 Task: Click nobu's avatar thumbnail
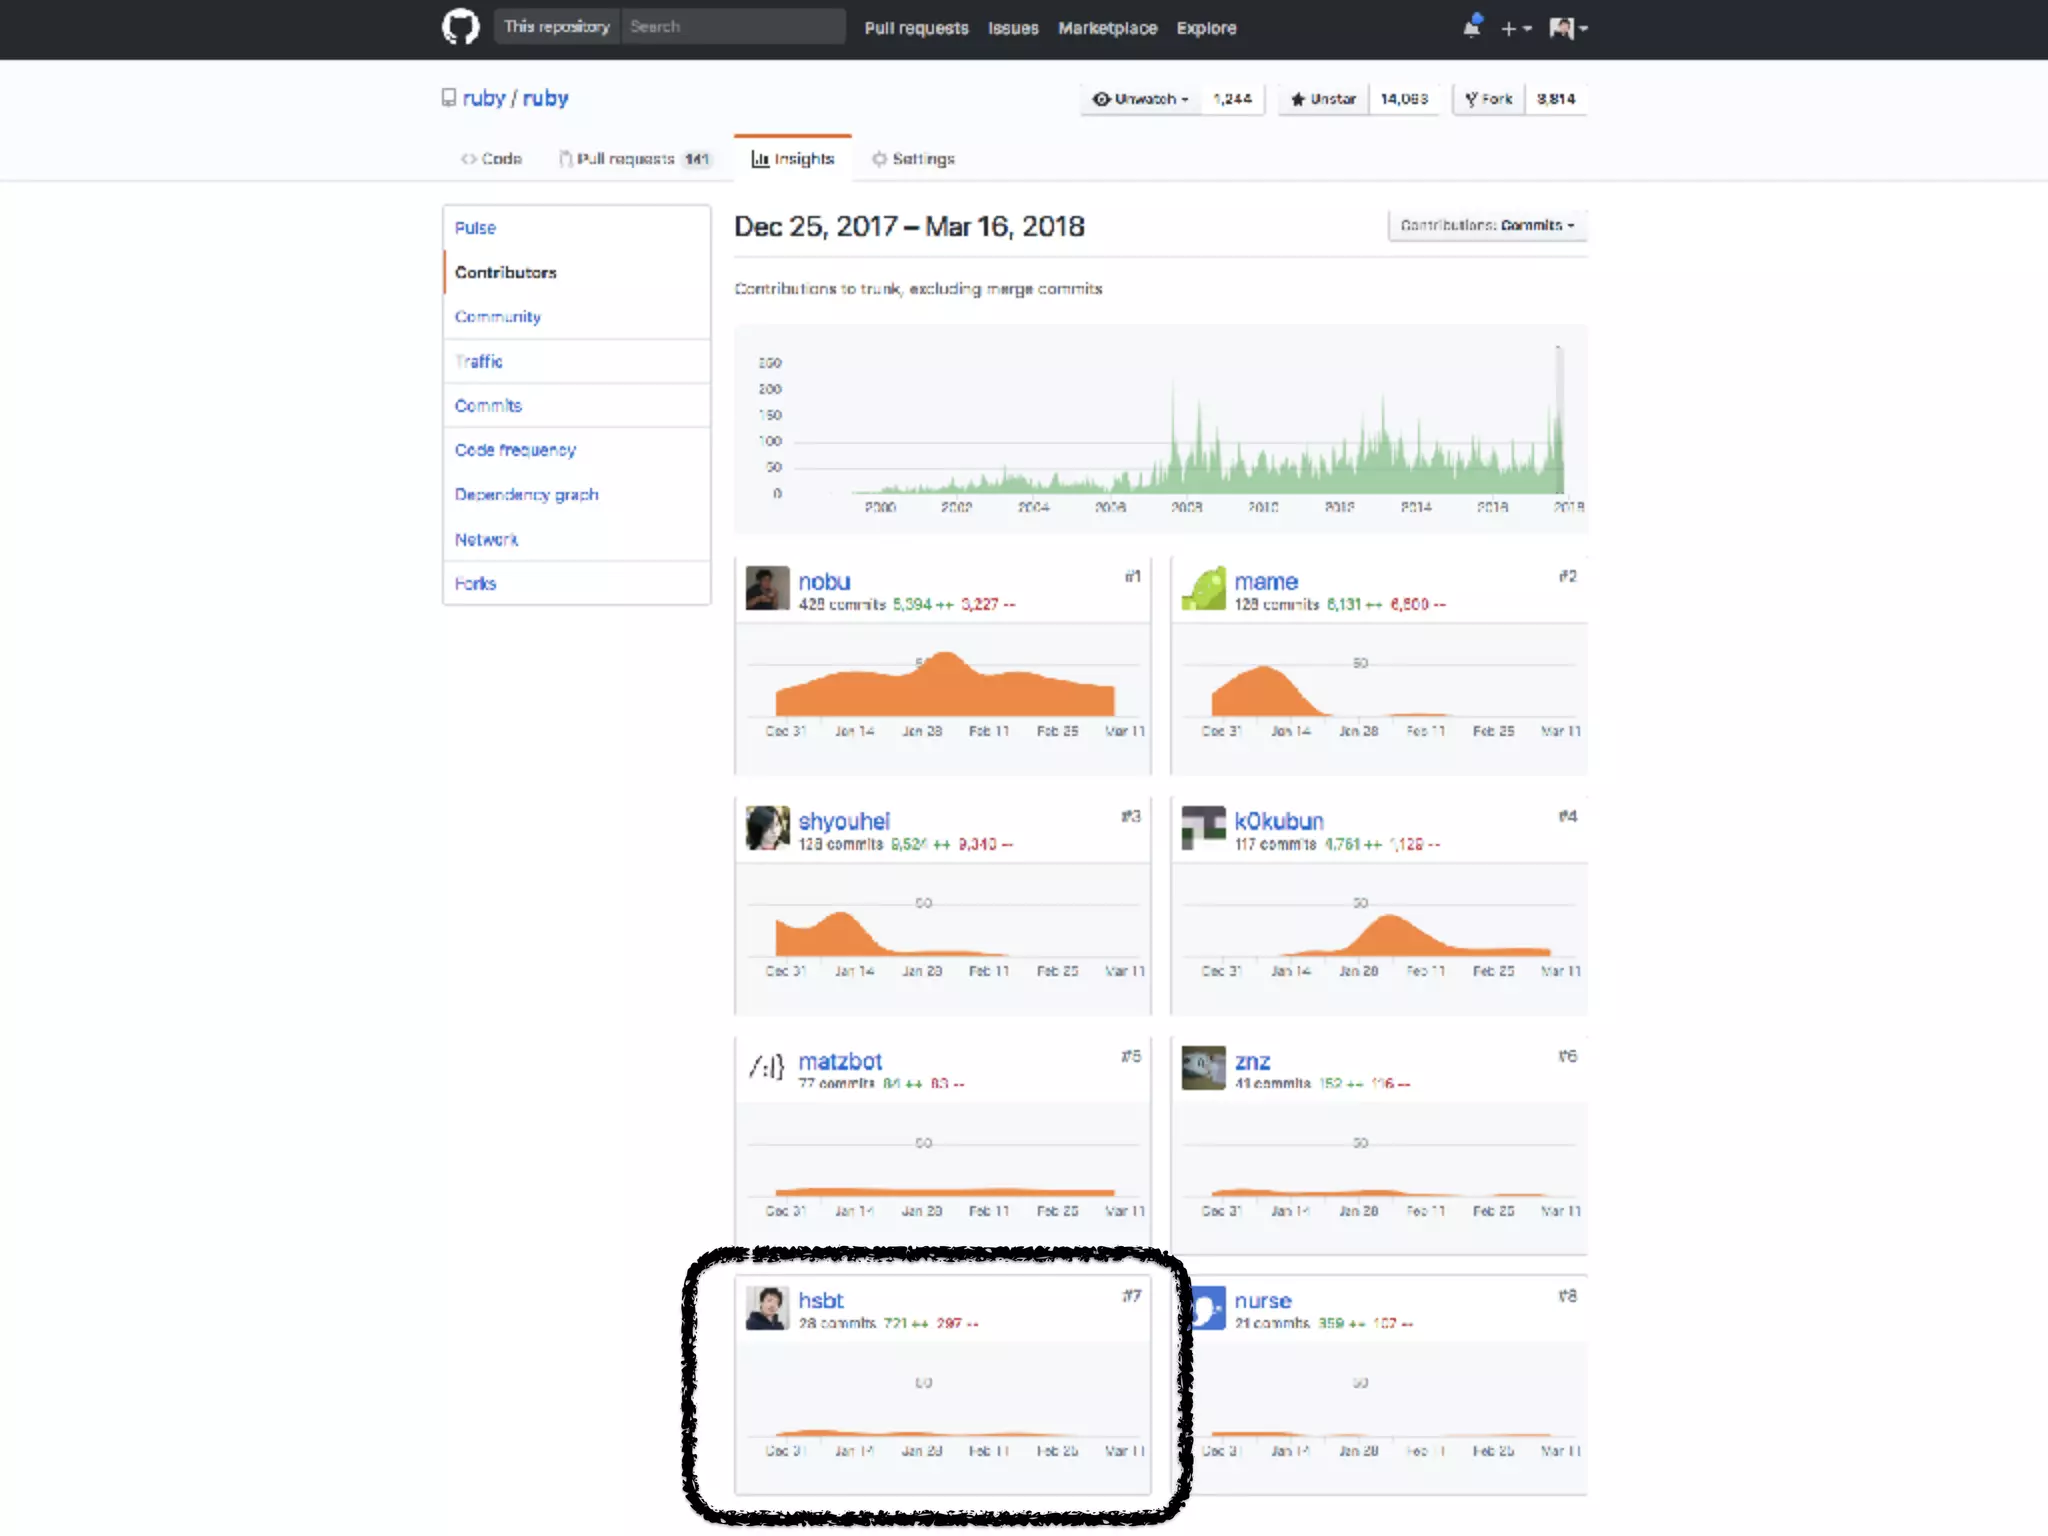(767, 588)
